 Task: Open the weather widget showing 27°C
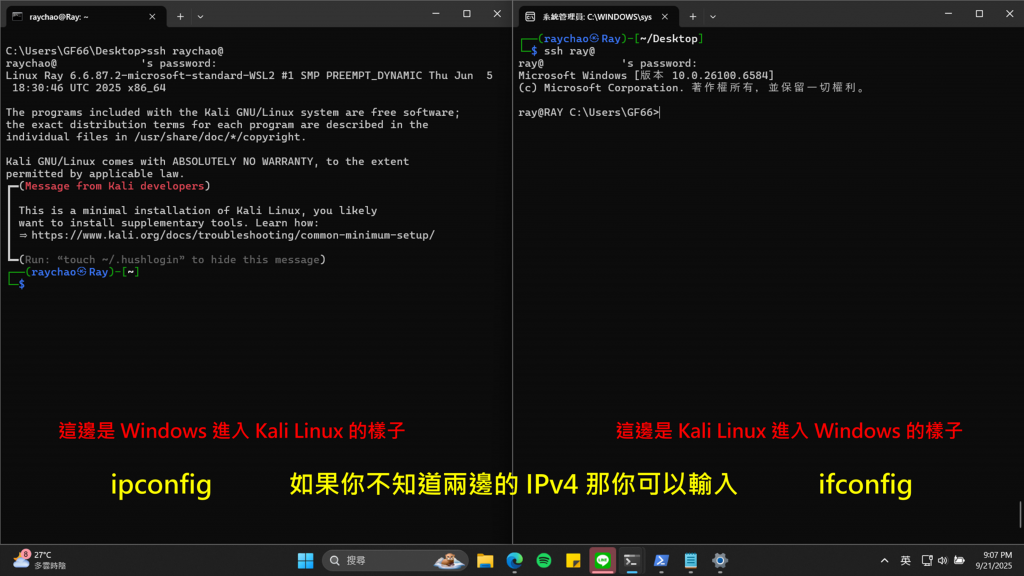click(39, 560)
